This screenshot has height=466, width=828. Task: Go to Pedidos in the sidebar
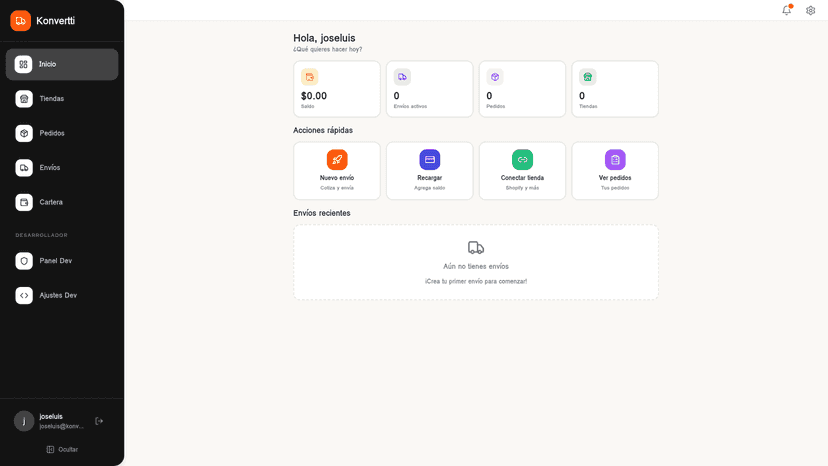[x=62, y=133]
